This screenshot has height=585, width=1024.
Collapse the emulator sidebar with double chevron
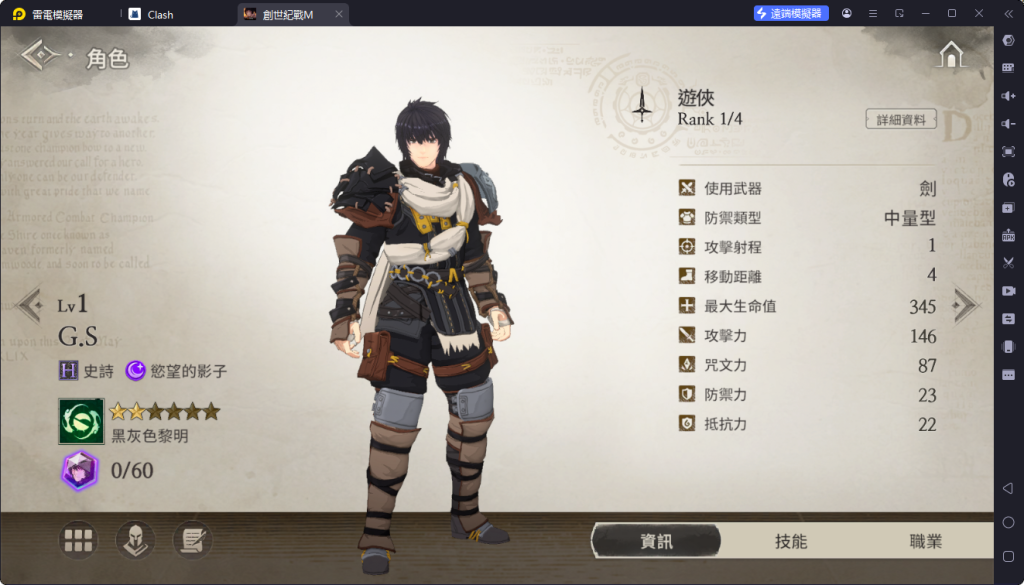click(1008, 13)
